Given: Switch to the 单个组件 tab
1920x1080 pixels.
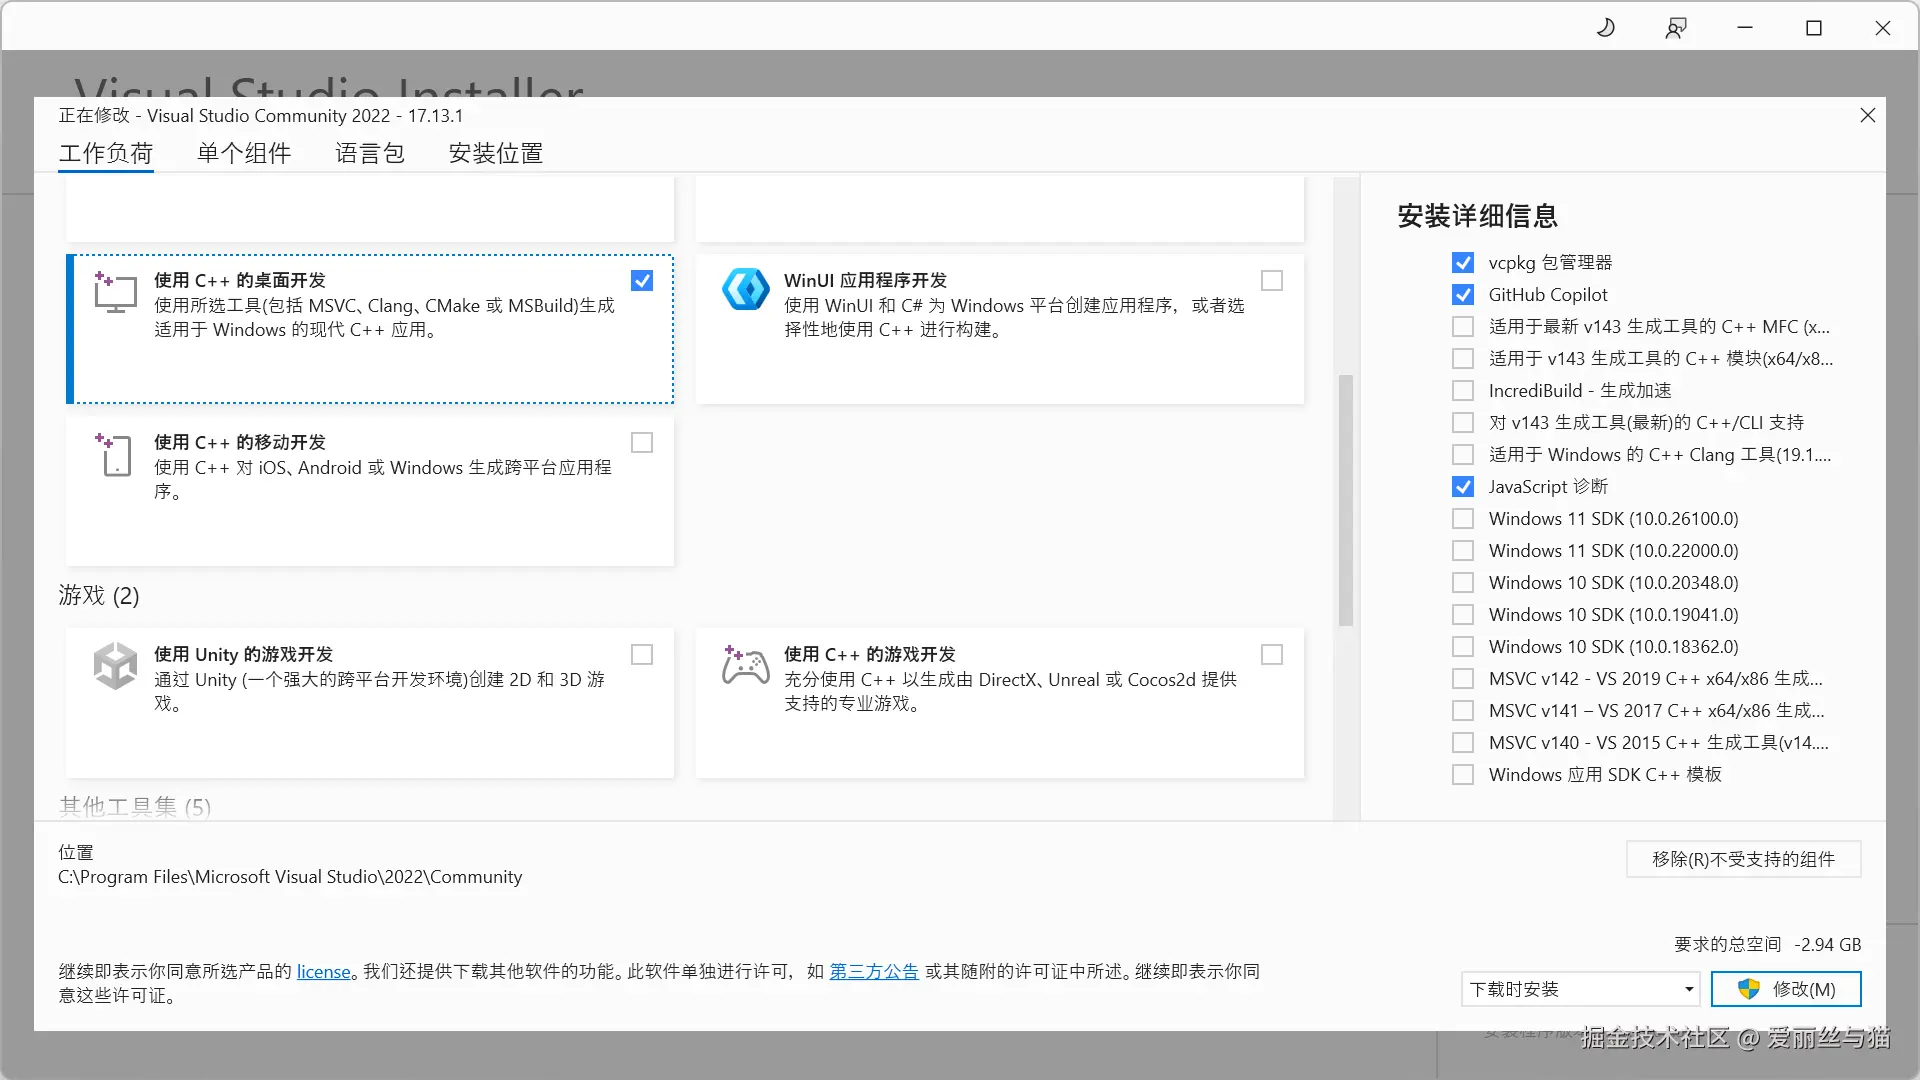Looking at the screenshot, I should [244, 153].
